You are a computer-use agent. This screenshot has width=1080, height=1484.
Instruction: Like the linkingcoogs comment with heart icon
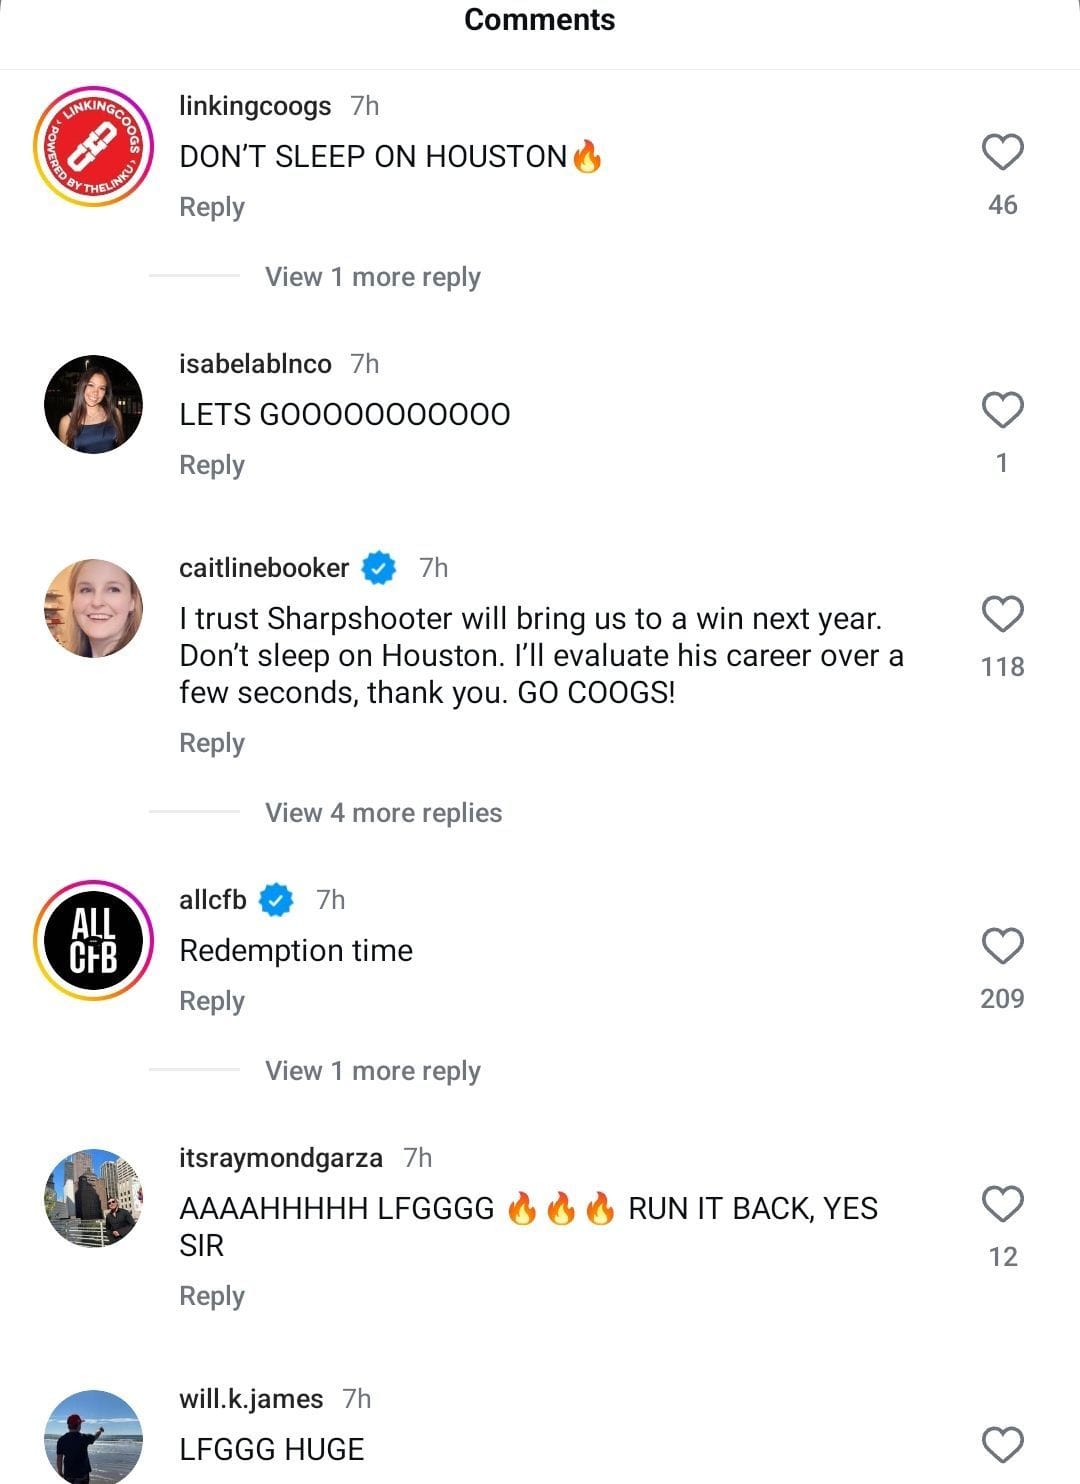pyautogui.click(x=1002, y=153)
